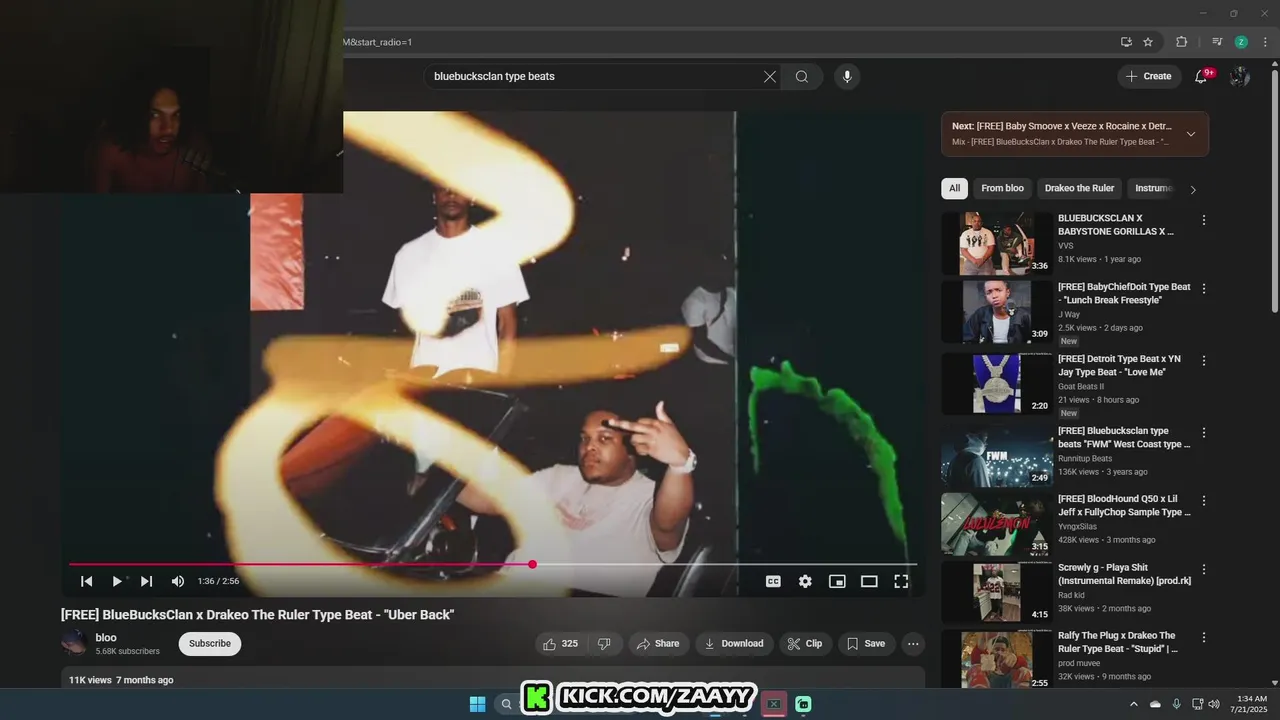The height and width of the screenshot is (720, 1280).
Task: Open FWM West Coast type beat title
Action: (1124, 437)
